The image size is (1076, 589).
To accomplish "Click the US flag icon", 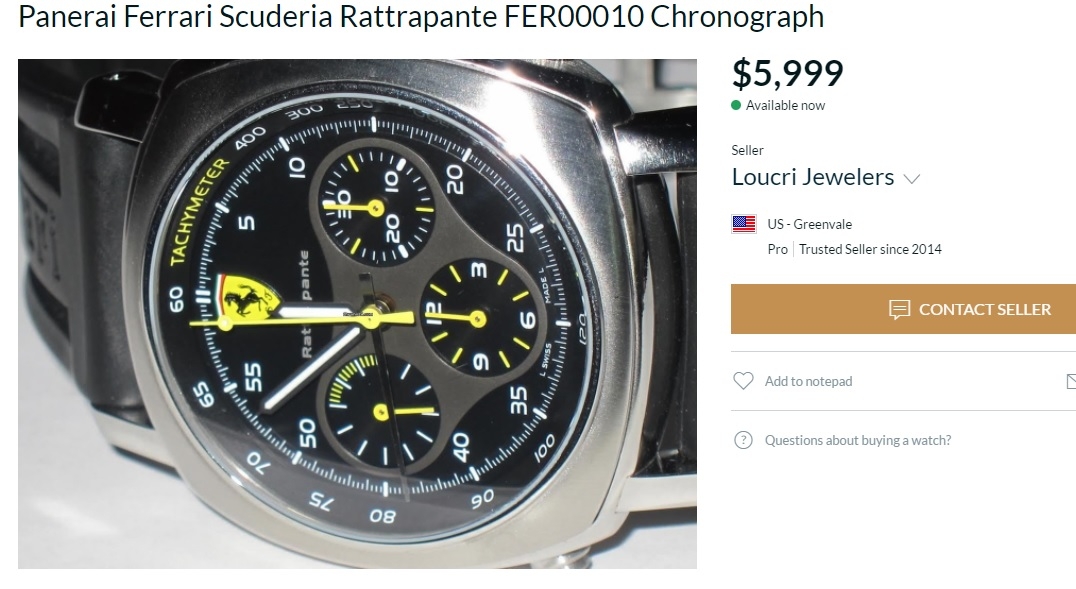I will click(x=744, y=224).
